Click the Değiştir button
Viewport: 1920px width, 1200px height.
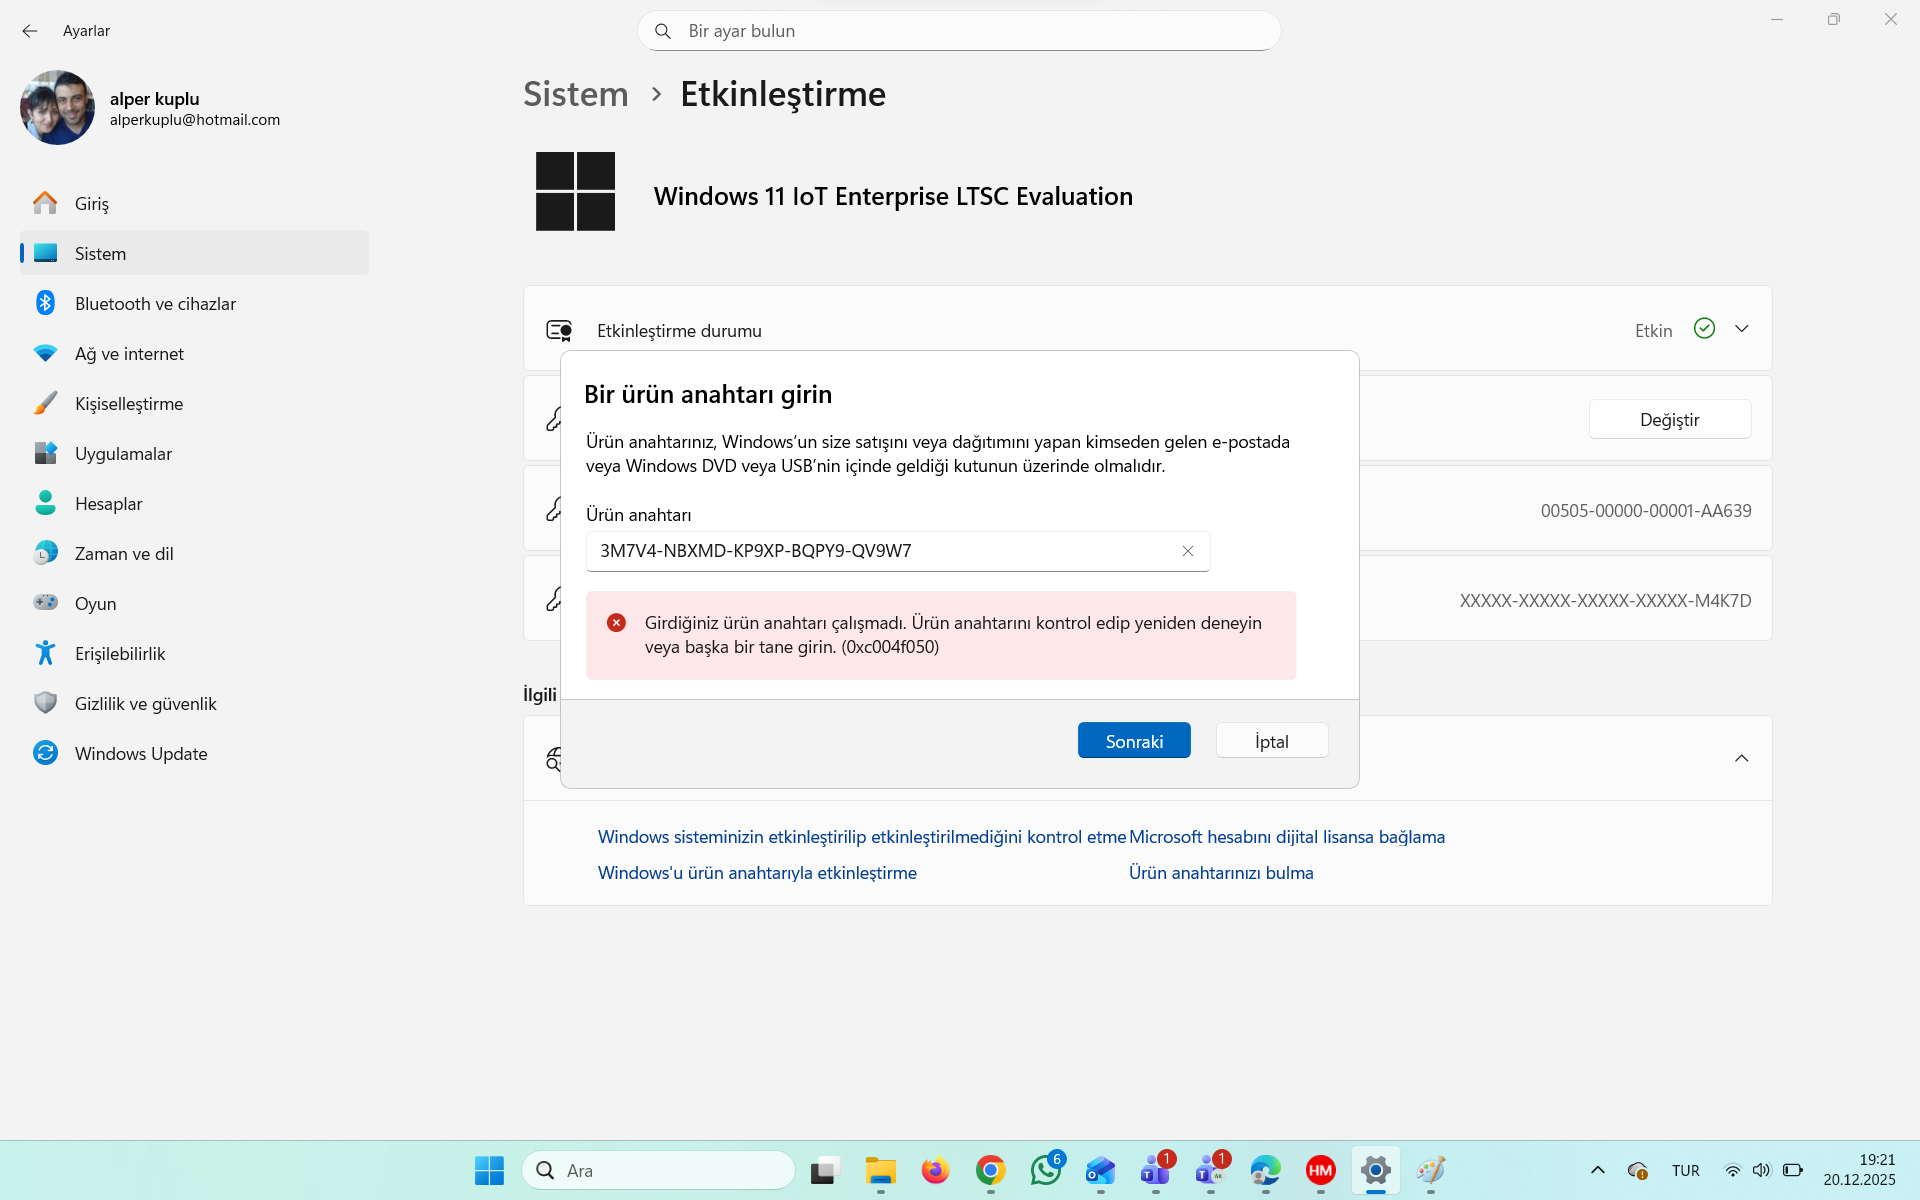coord(1670,419)
